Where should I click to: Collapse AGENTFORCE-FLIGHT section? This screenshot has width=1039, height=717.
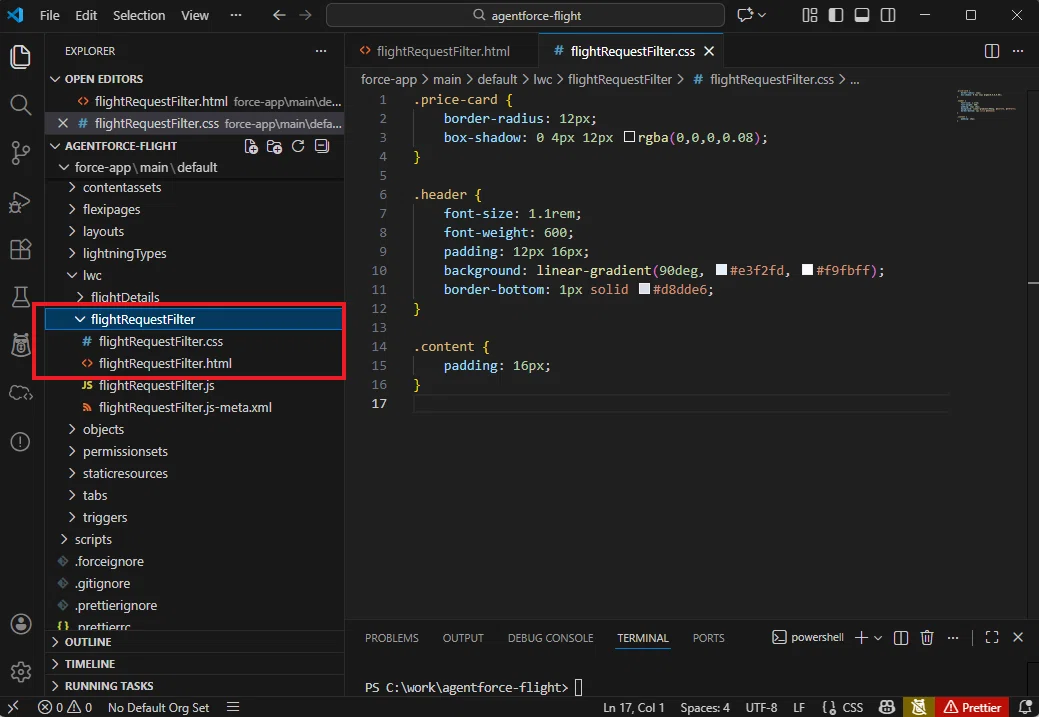tap(55, 146)
